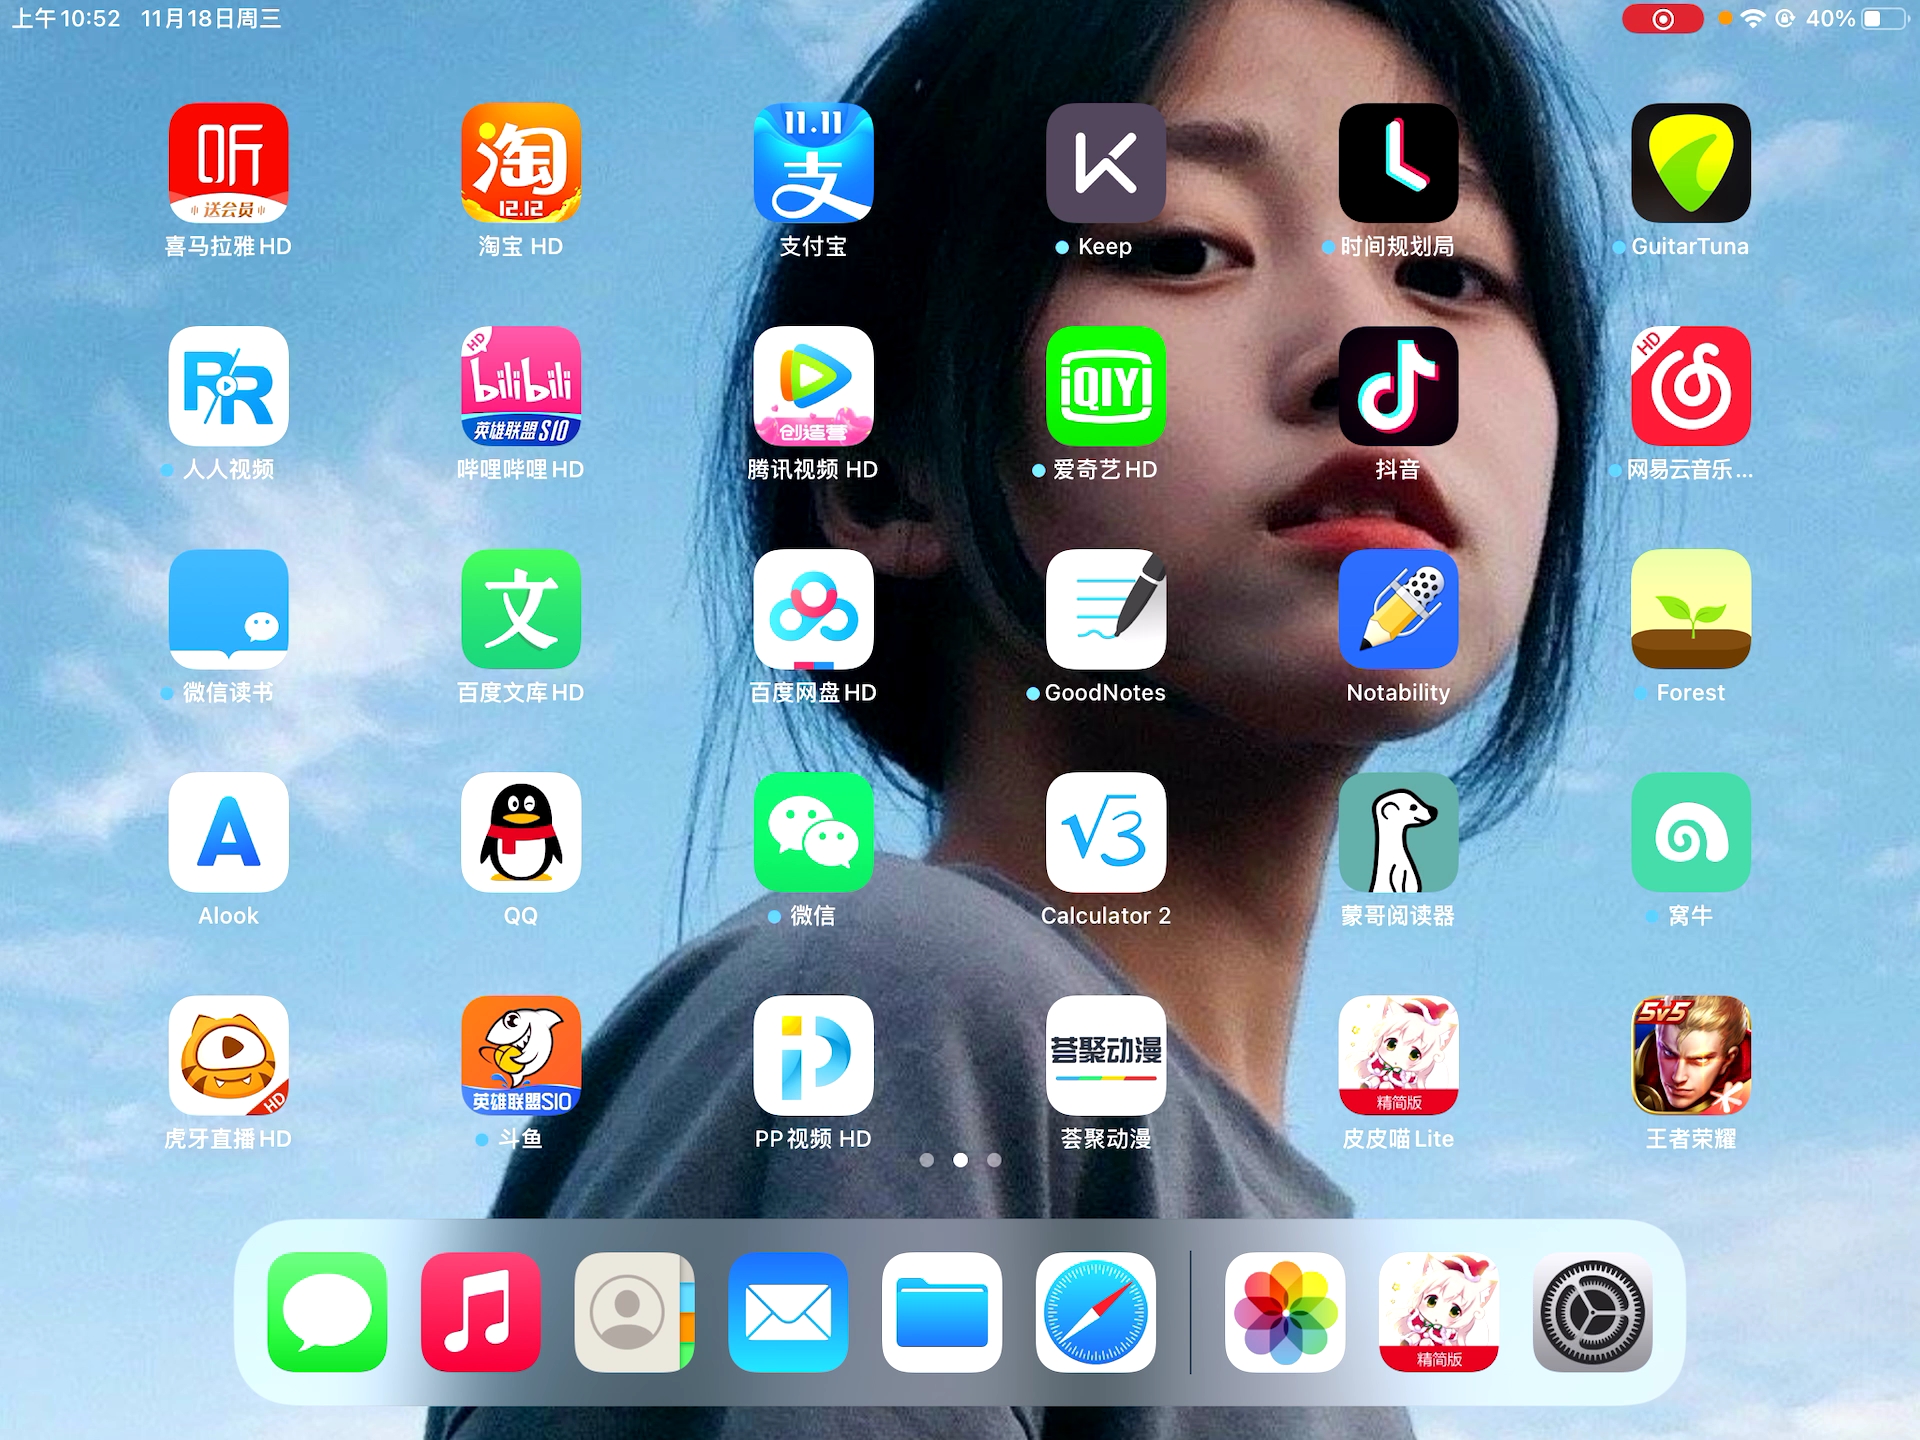1920x1440 pixels.
Task: Launch the 斗鱼 streaming app
Action: (520, 1054)
